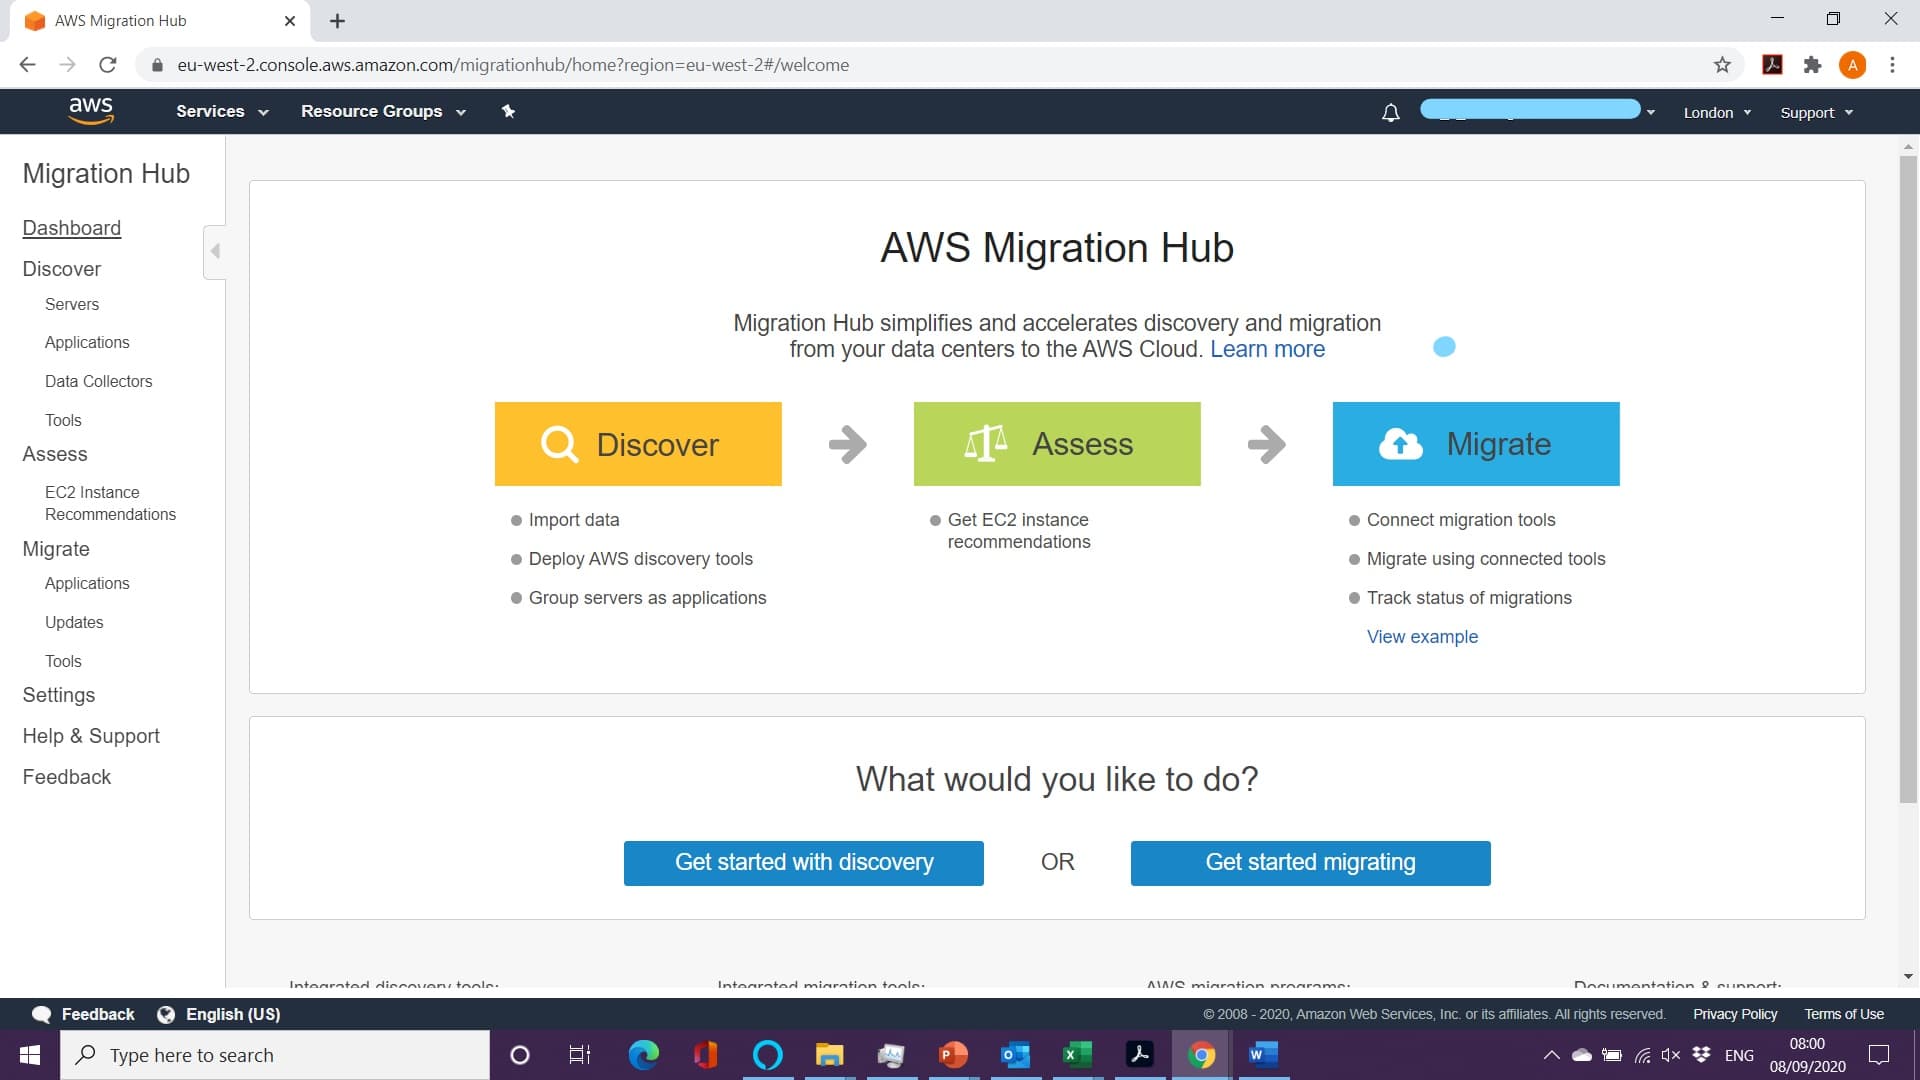Image resolution: width=1920 pixels, height=1080 pixels.
Task: Click Get started with discovery
Action: [x=803, y=862]
